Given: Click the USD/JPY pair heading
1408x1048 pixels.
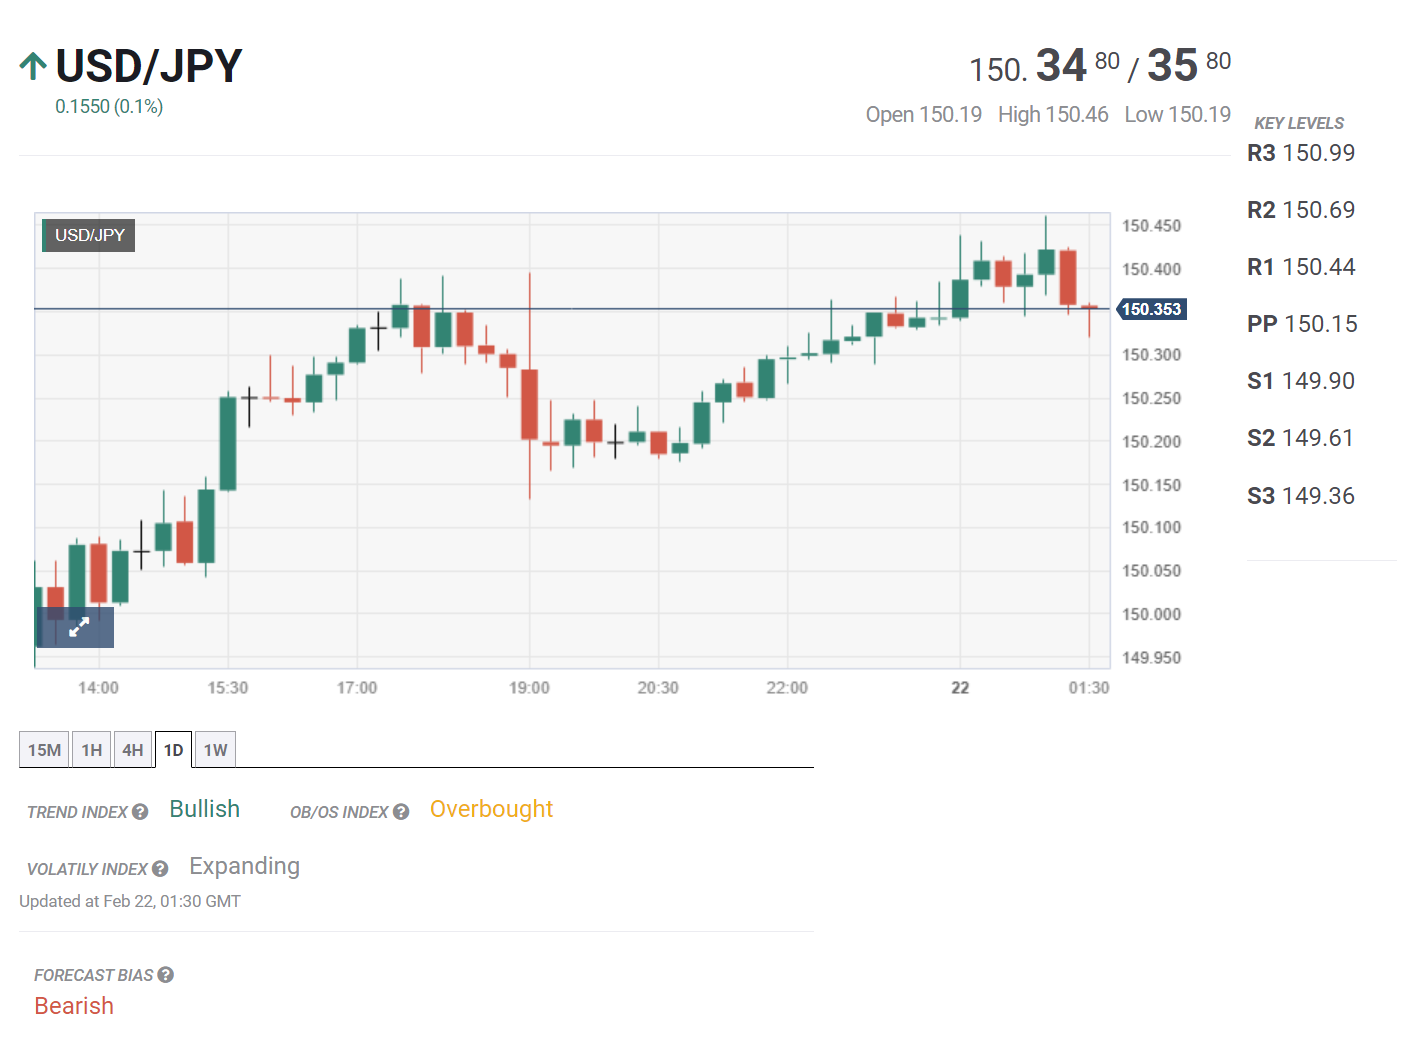Looking at the screenshot, I should point(149,66).
